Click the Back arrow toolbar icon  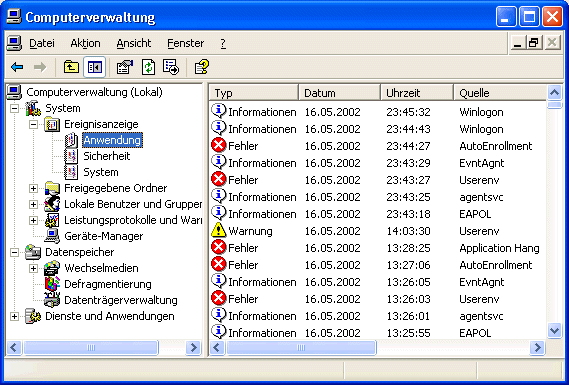(x=17, y=67)
